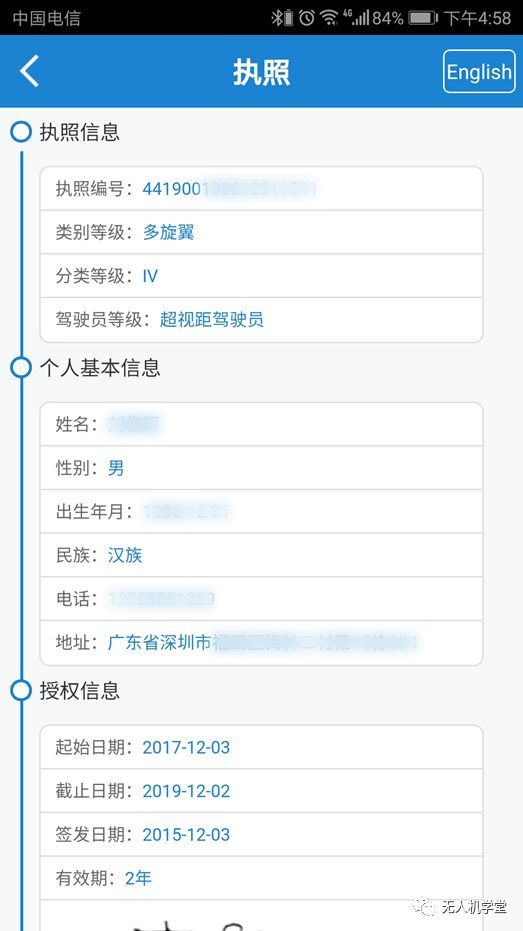The width and height of the screenshot is (523, 931).
Task: Tap the Wi-Fi signal status icon
Action: (x=329, y=18)
